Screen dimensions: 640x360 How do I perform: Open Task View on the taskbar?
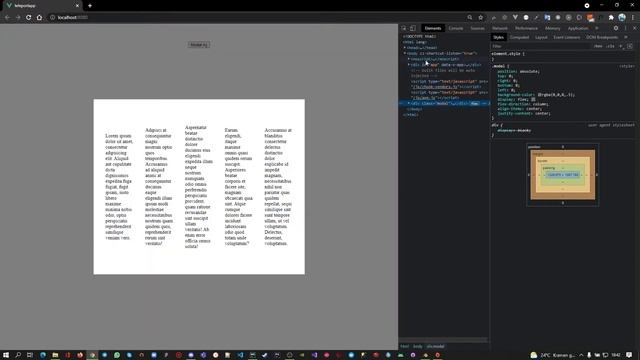pyautogui.click(x=29, y=355)
